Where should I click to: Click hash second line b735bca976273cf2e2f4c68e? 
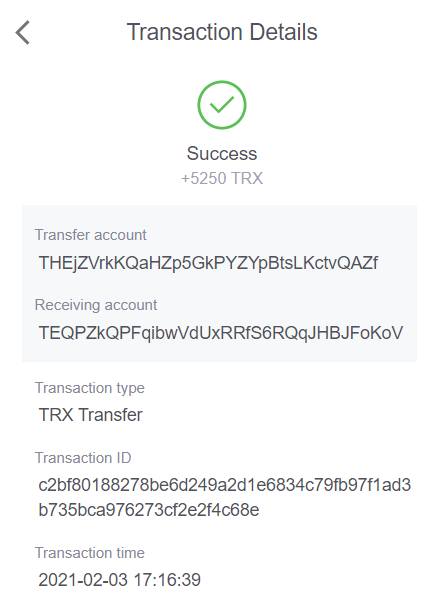[x=149, y=510]
